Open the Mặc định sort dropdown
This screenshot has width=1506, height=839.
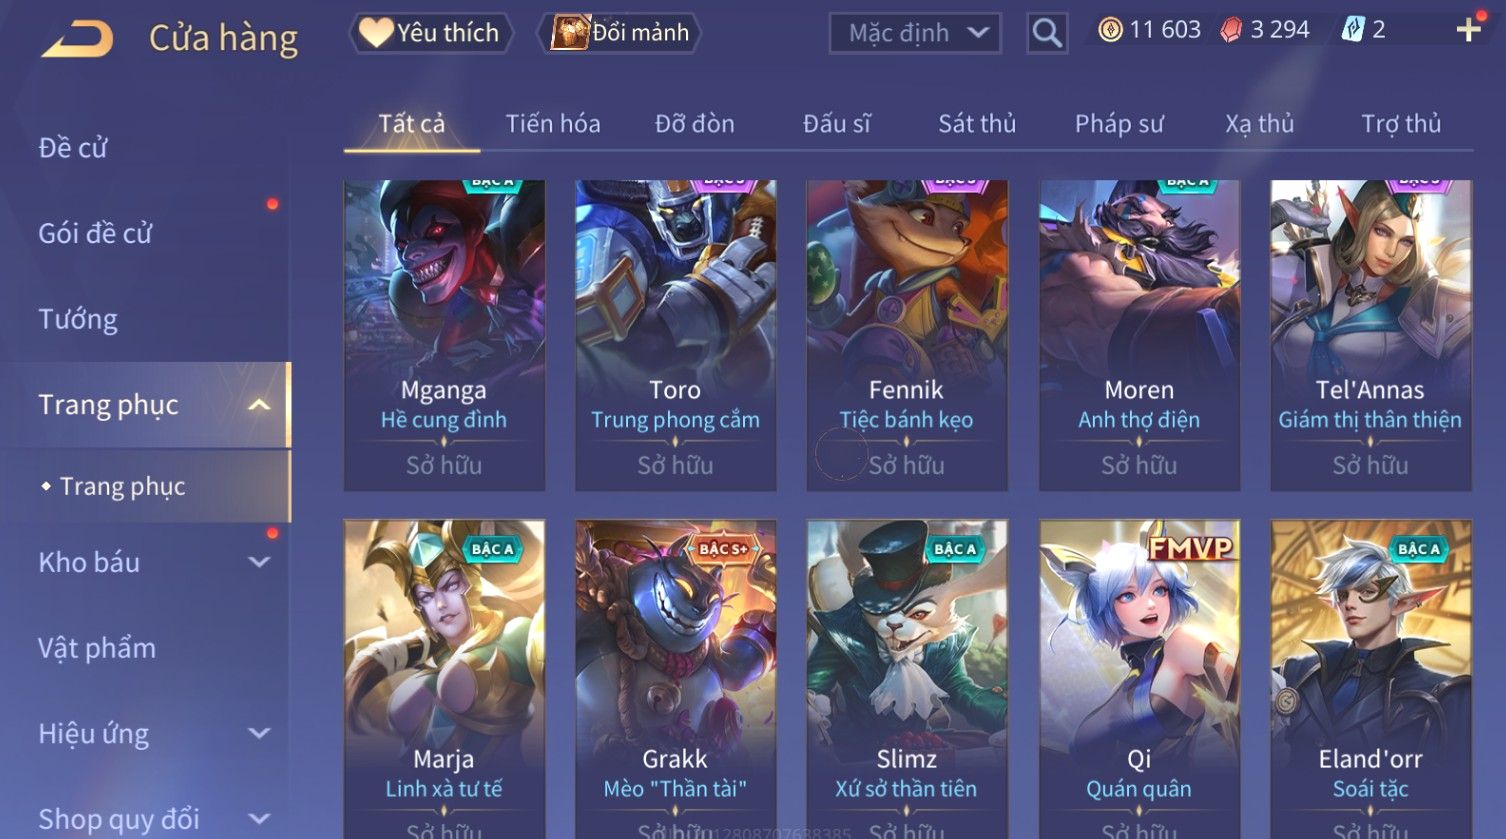(914, 33)
